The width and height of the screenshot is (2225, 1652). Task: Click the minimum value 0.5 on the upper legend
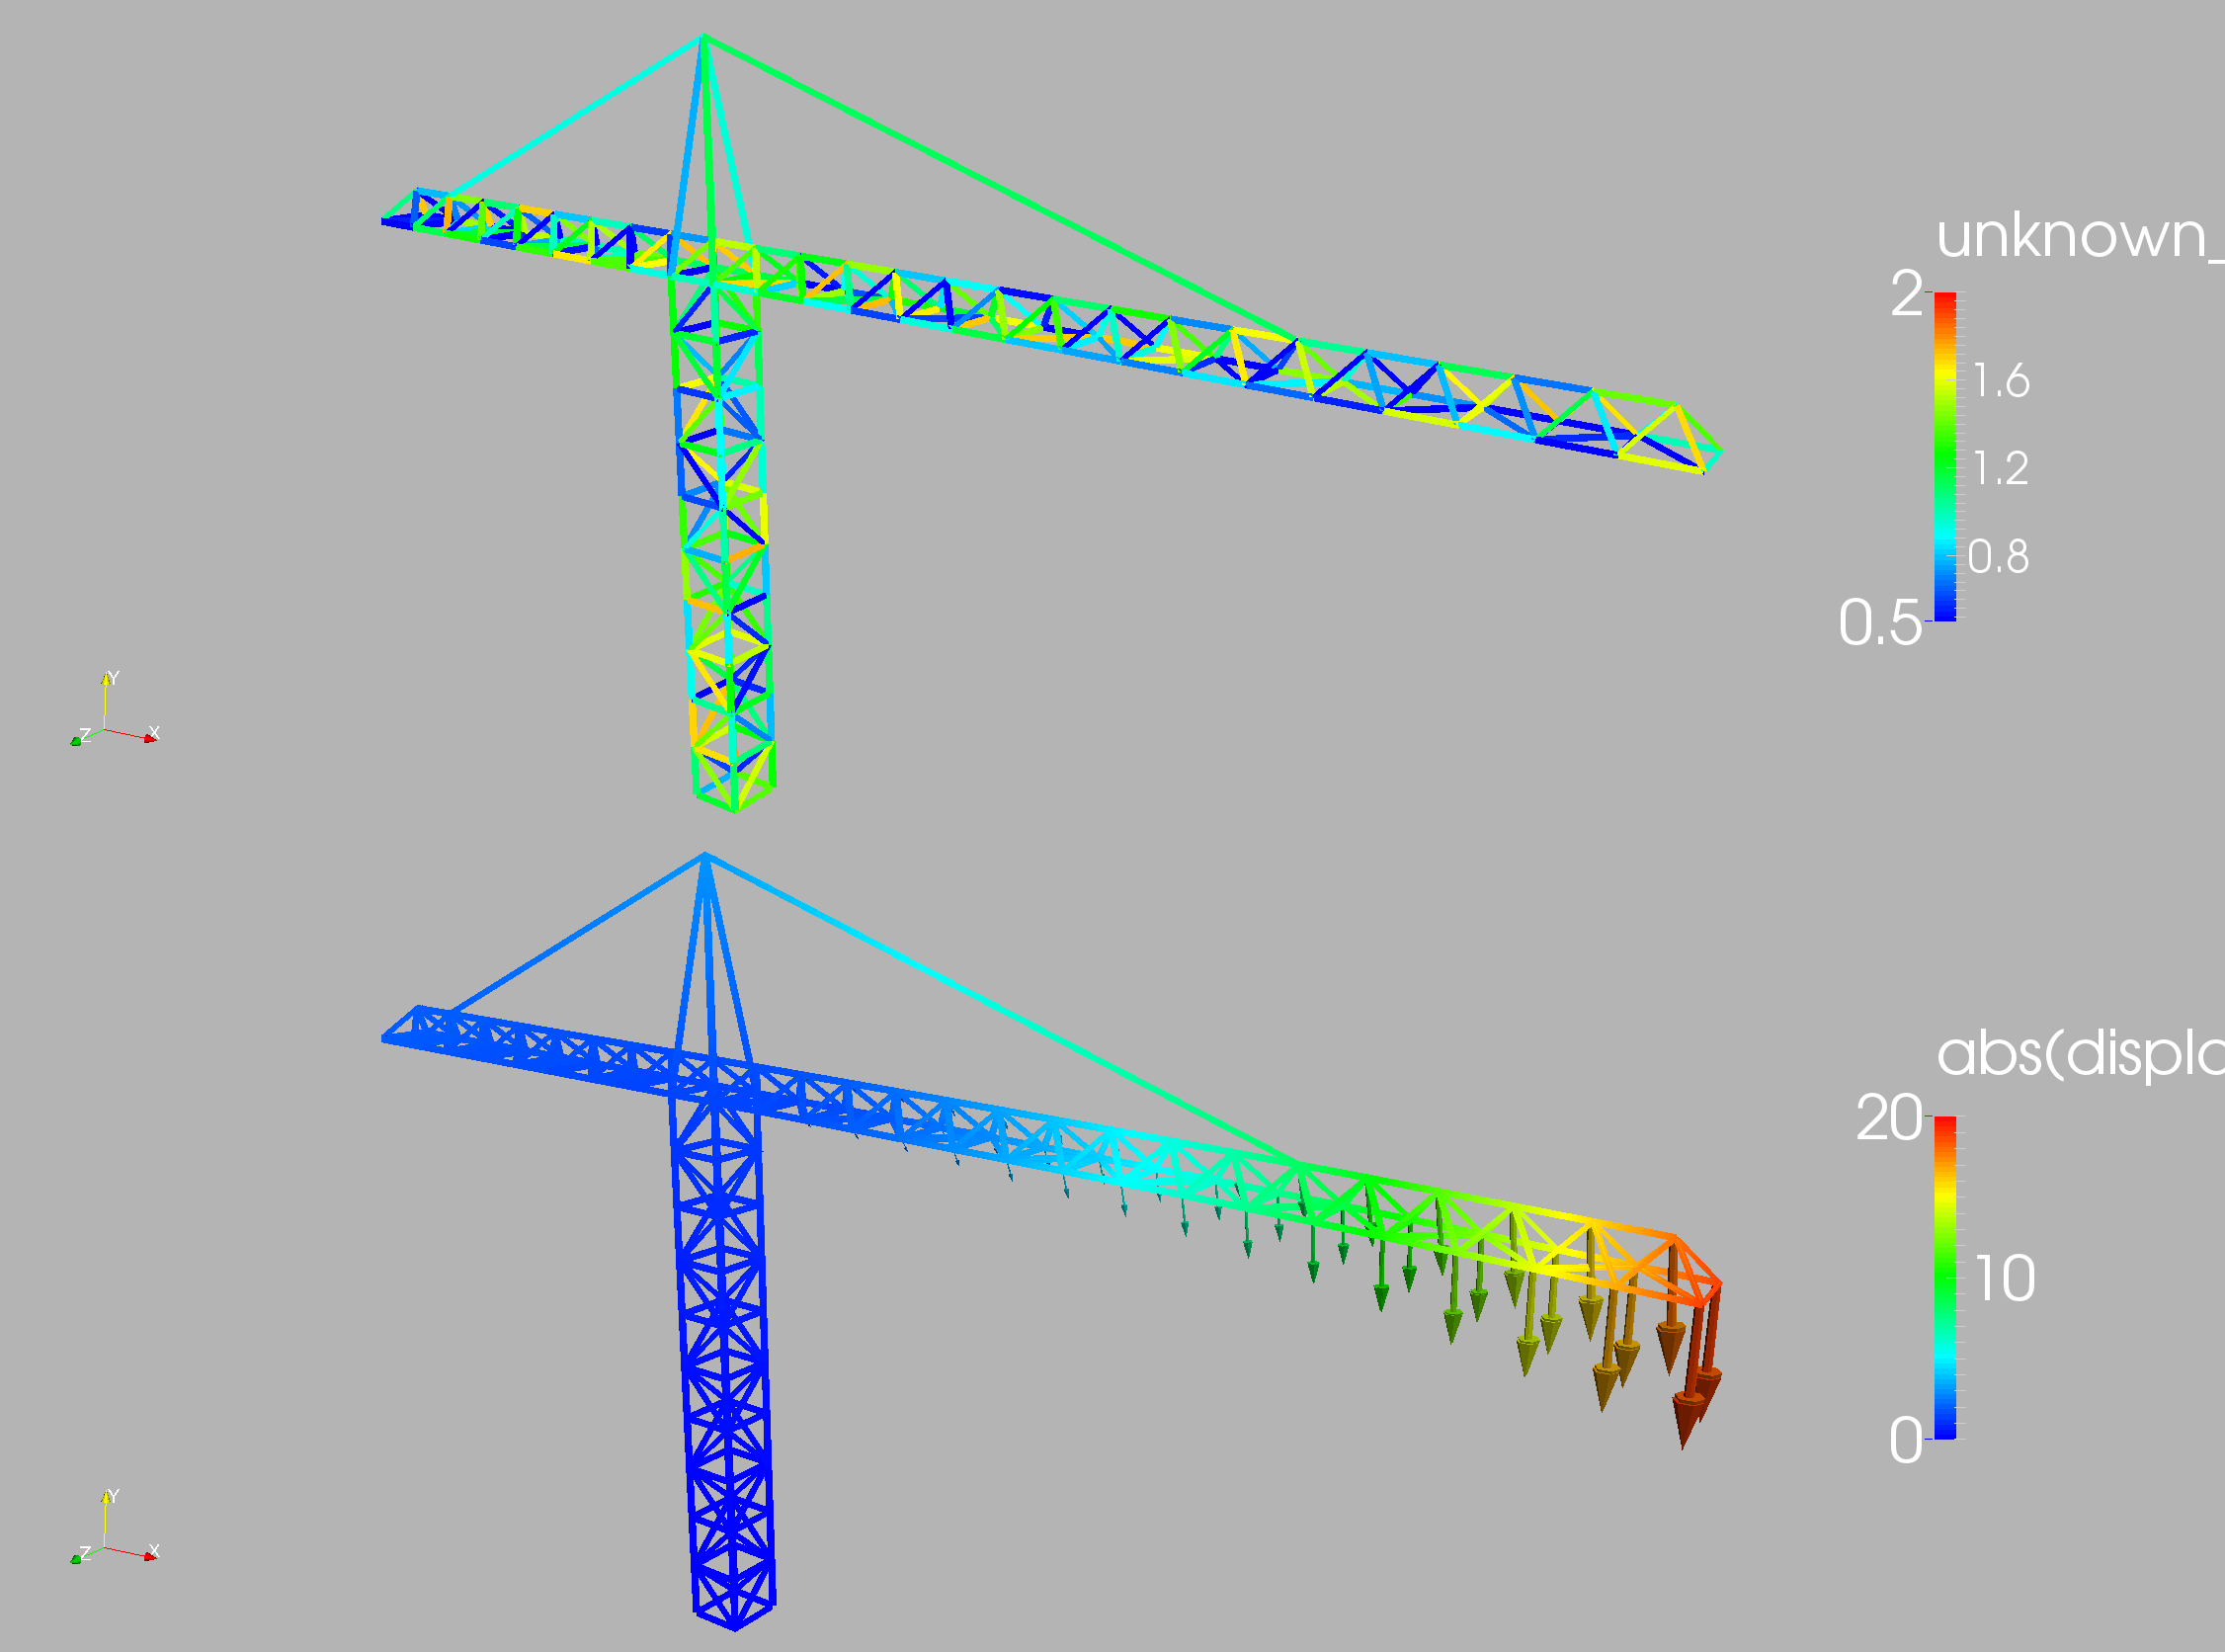(x=1879, y=623)
